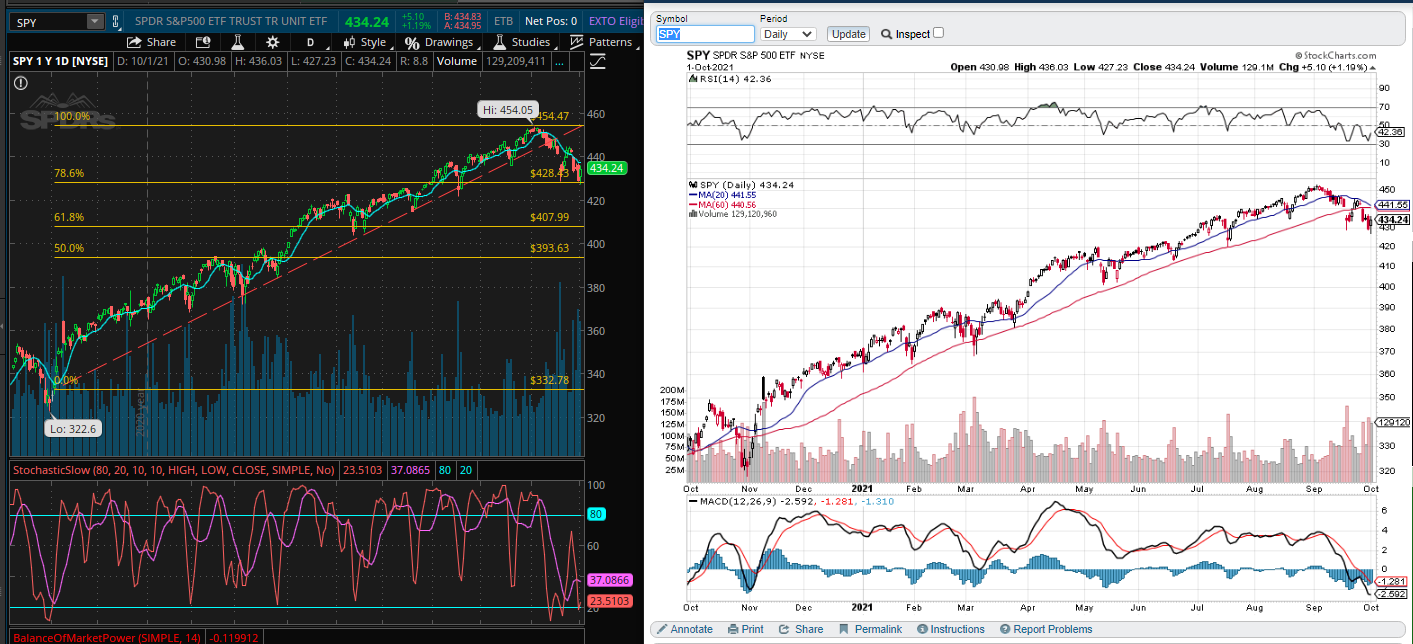Screen dimensions: 1413x644
Task: Click the Annotate pencil icon
Action: coord(660,629)
